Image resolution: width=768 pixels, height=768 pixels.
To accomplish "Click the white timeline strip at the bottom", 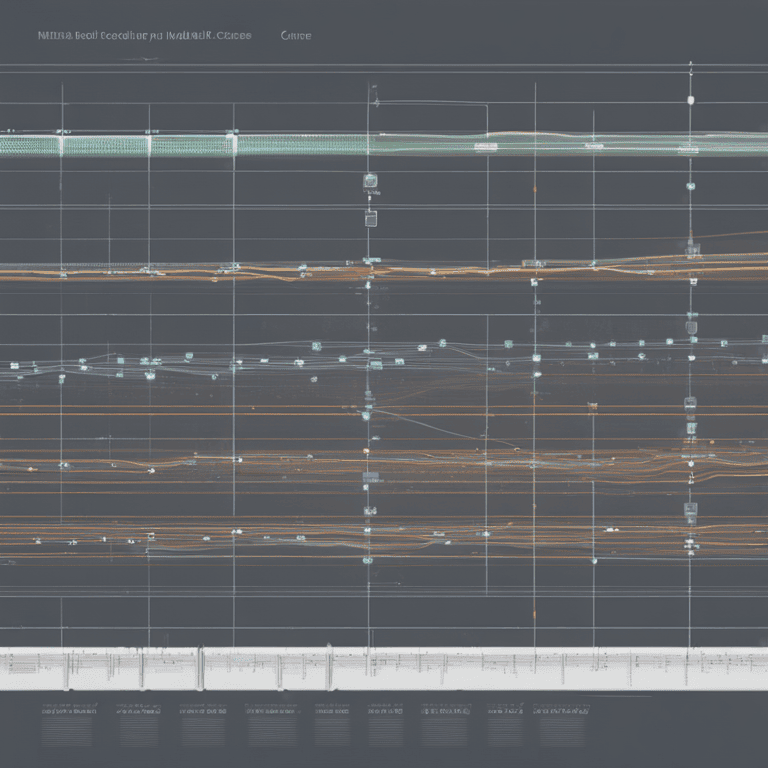I will tap(384, 668).
